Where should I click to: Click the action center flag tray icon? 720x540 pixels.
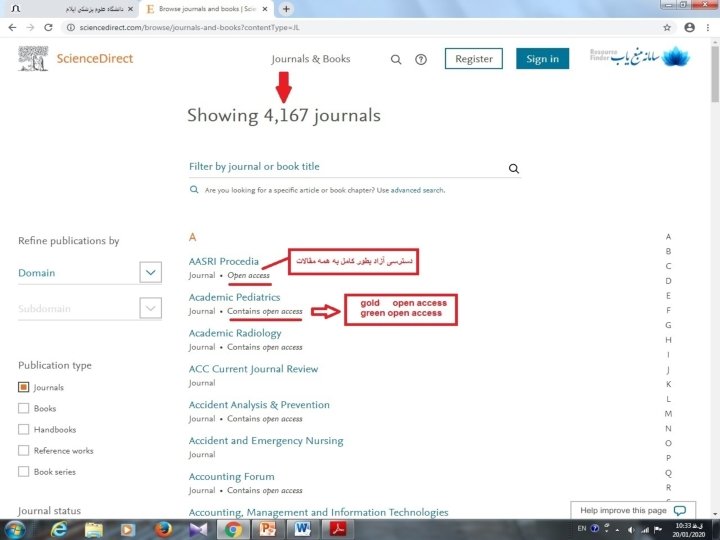tap(658, 530)
